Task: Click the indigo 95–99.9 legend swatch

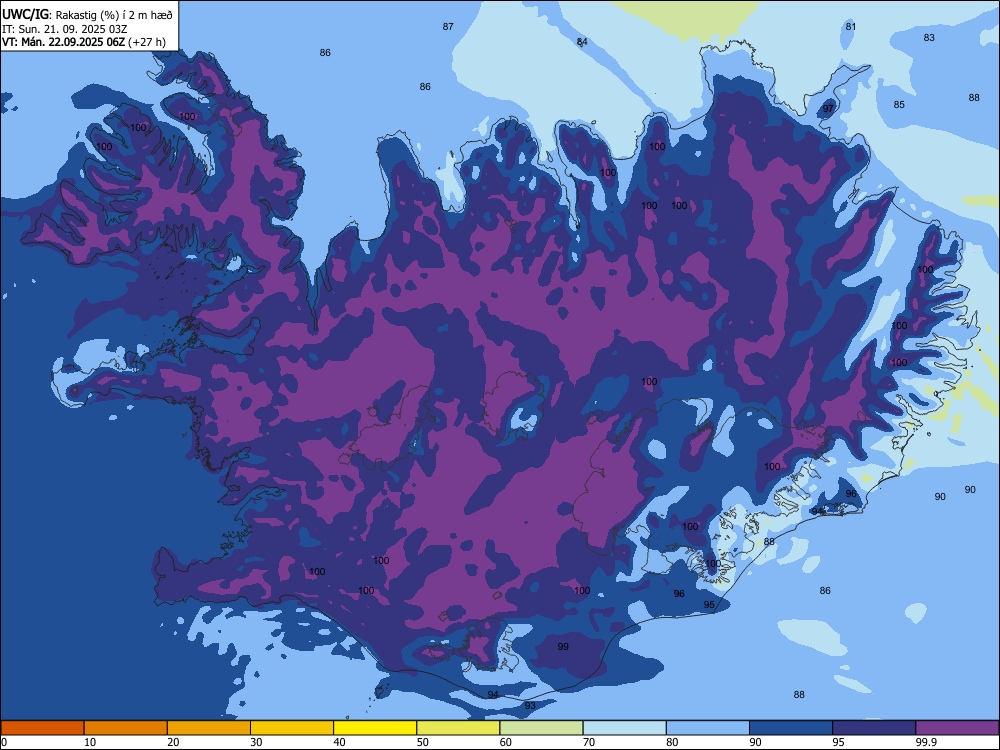Action: tap(874, 728)
